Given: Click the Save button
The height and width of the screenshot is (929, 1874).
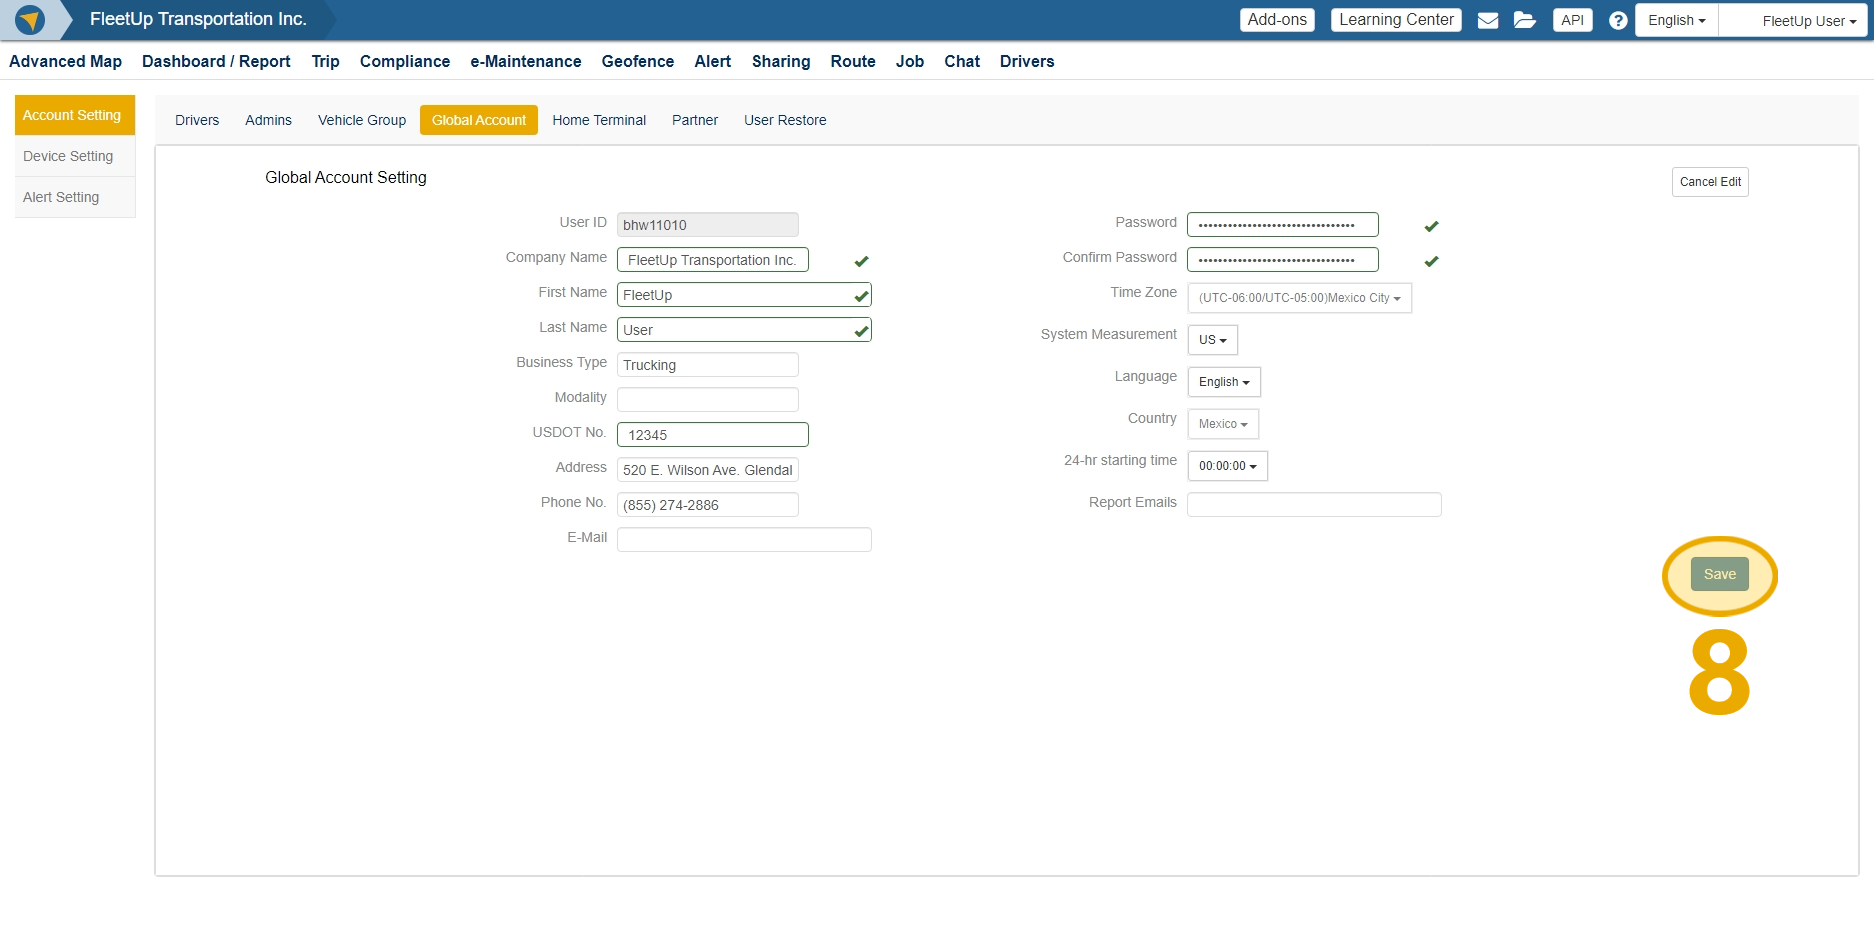Looking at the screenshot, I should pos(1720,574).
